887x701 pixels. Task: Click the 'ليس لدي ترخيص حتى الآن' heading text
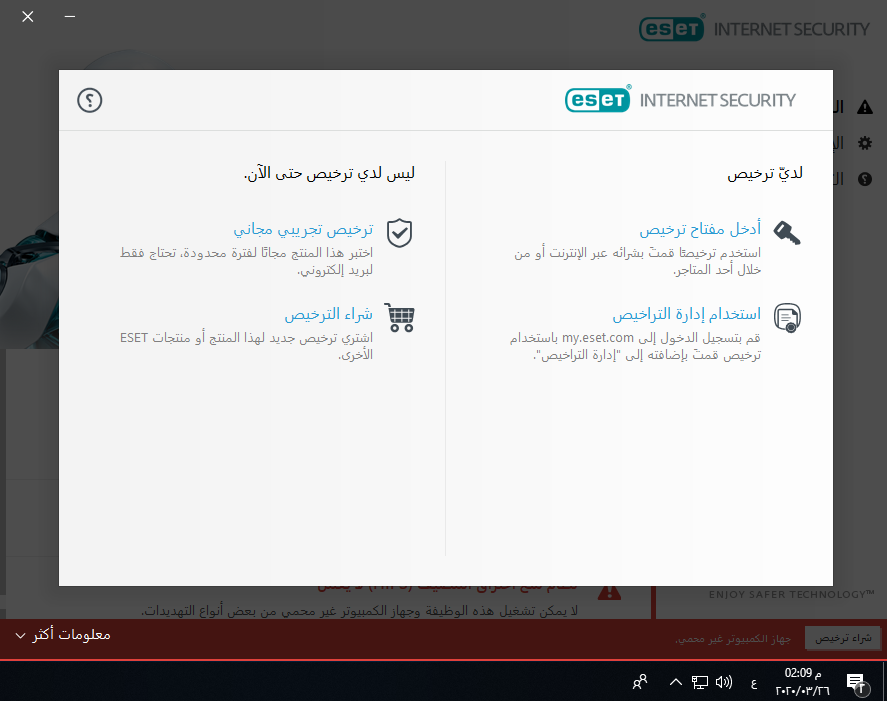(x=329, y=173)
